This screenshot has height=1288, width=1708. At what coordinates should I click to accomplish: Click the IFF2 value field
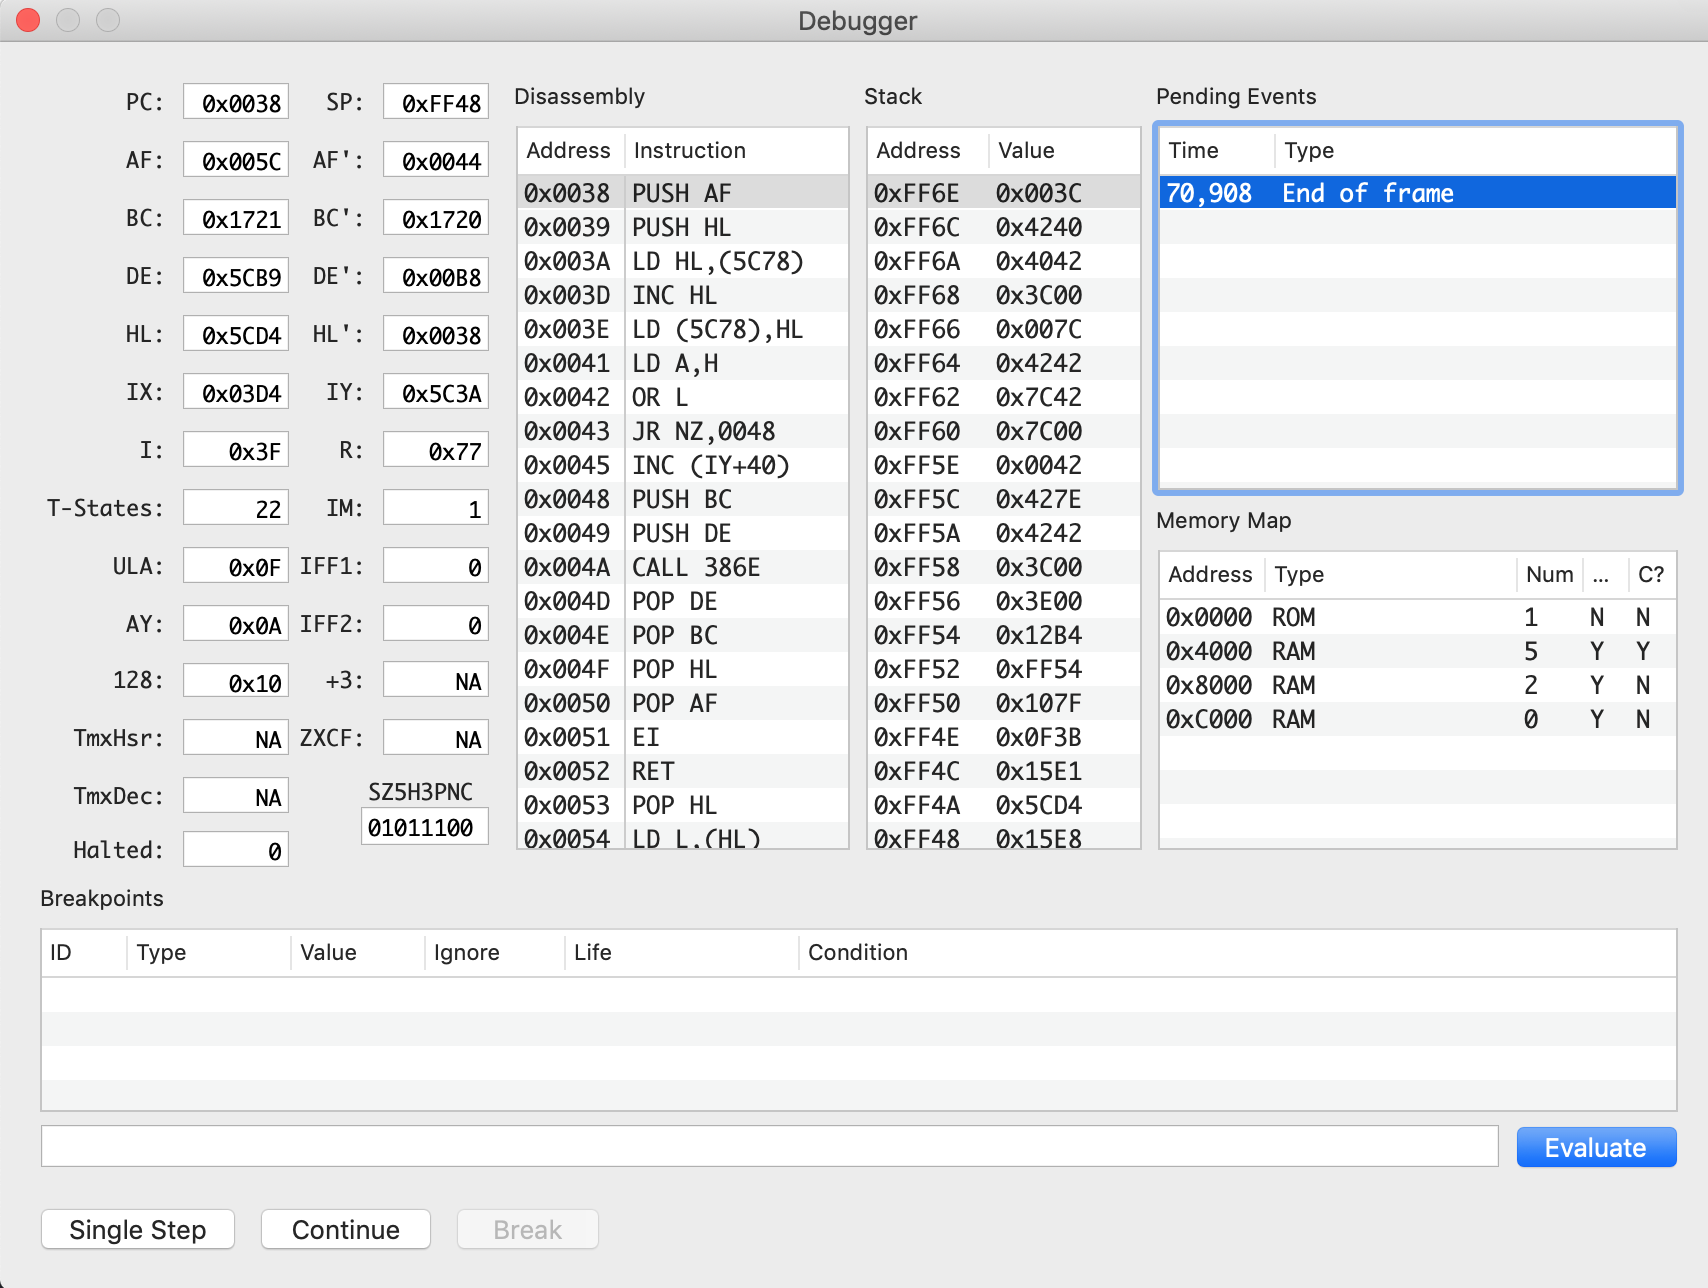point(436,624)
